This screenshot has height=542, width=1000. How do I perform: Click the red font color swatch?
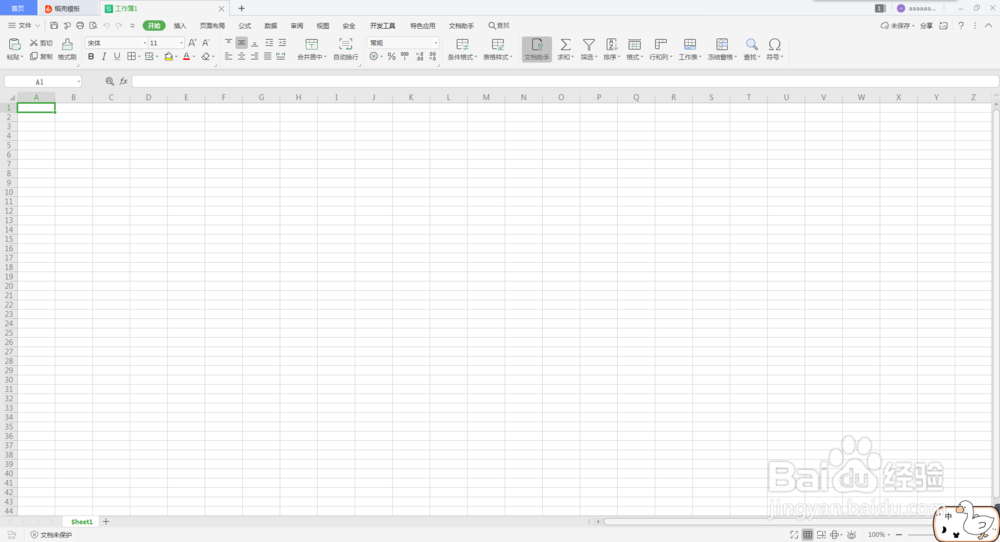pos(186,57)
